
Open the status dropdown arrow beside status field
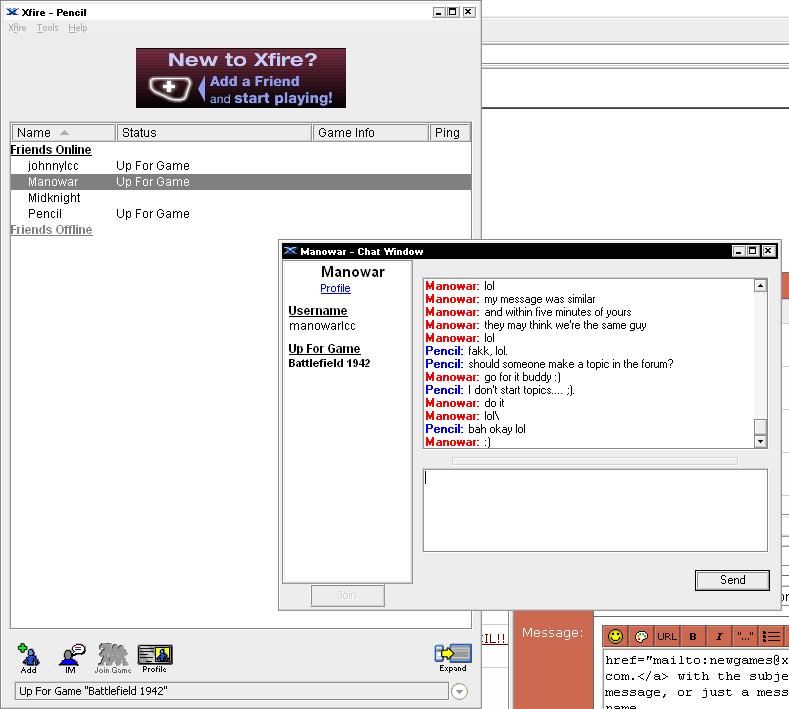(459, 691)
